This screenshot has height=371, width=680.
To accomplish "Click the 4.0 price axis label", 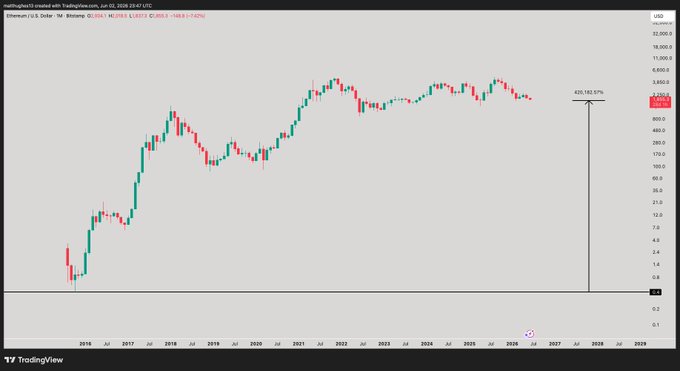I will tap(656, 240).
